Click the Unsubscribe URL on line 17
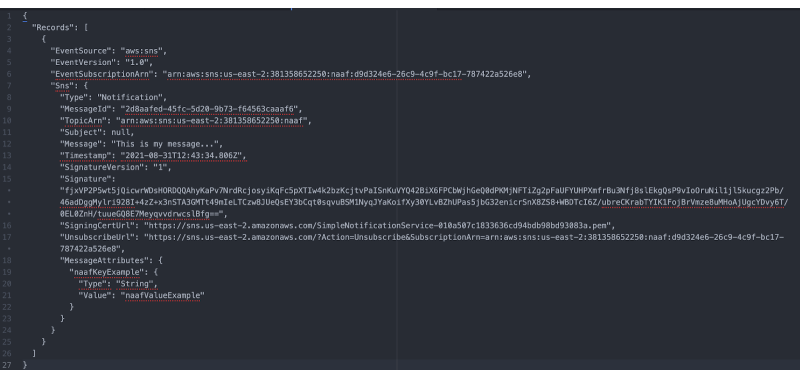Screen dimensions: 800x370 coord(464,237)
